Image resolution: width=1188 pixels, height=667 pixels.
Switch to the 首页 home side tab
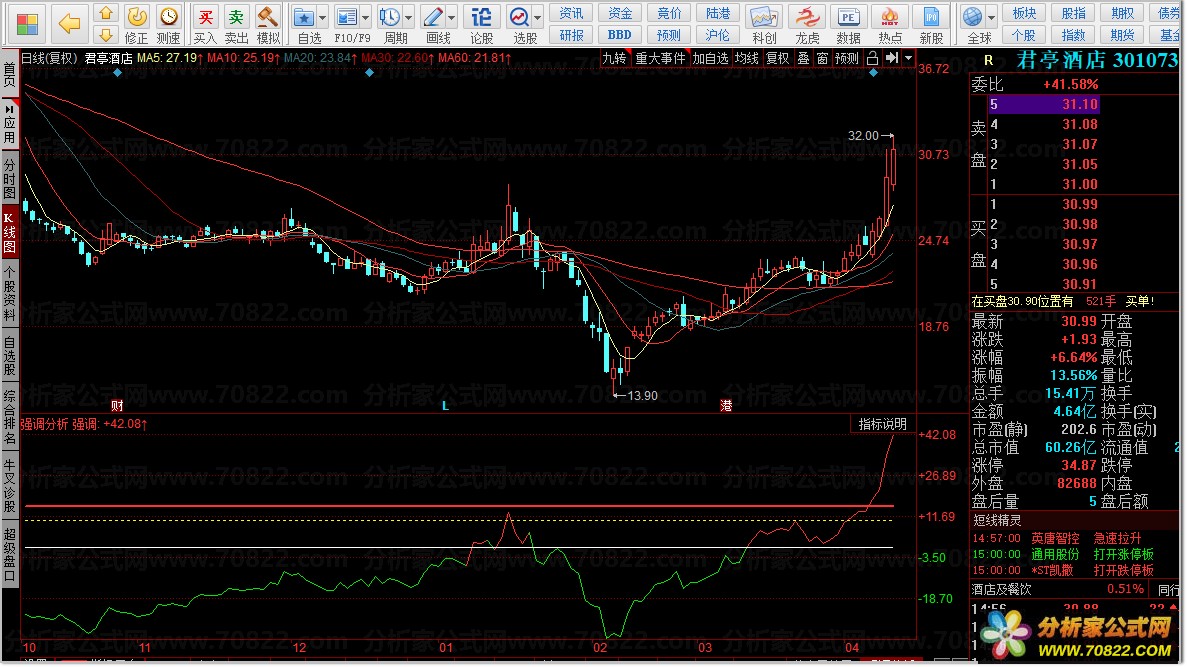point(9,75)
